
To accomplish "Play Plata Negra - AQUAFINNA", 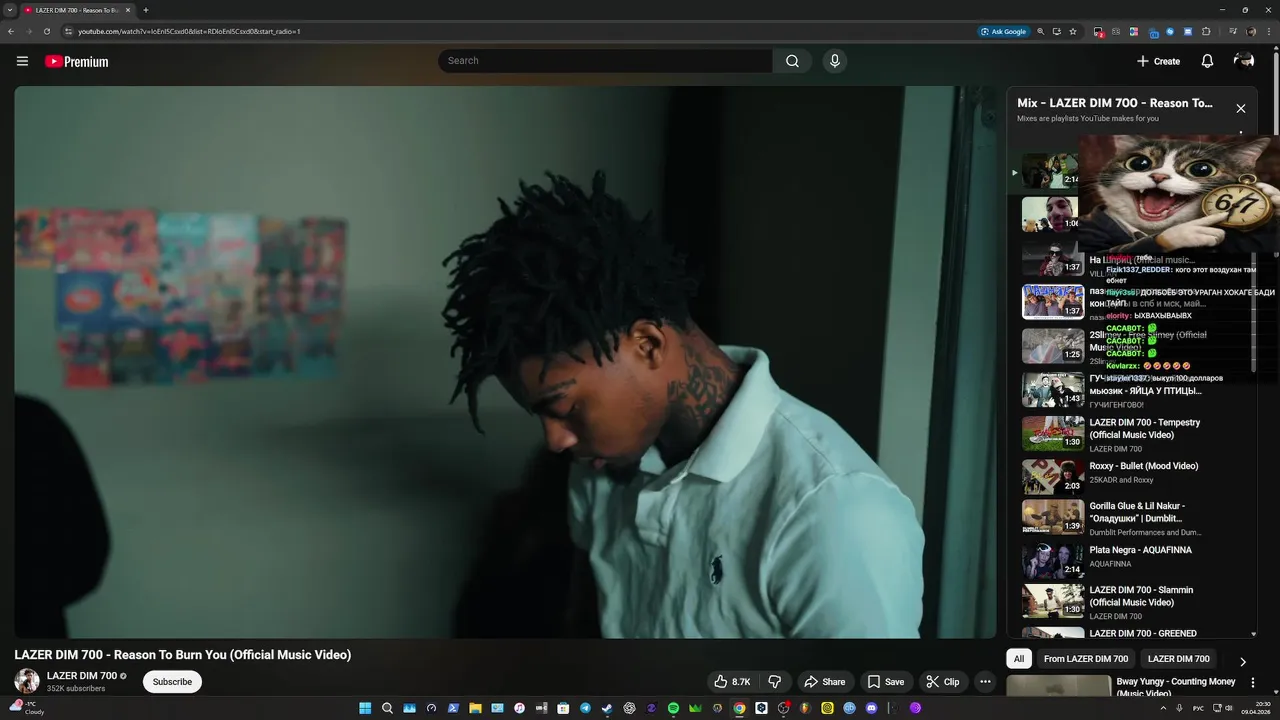I will (x=1131, y=561).
